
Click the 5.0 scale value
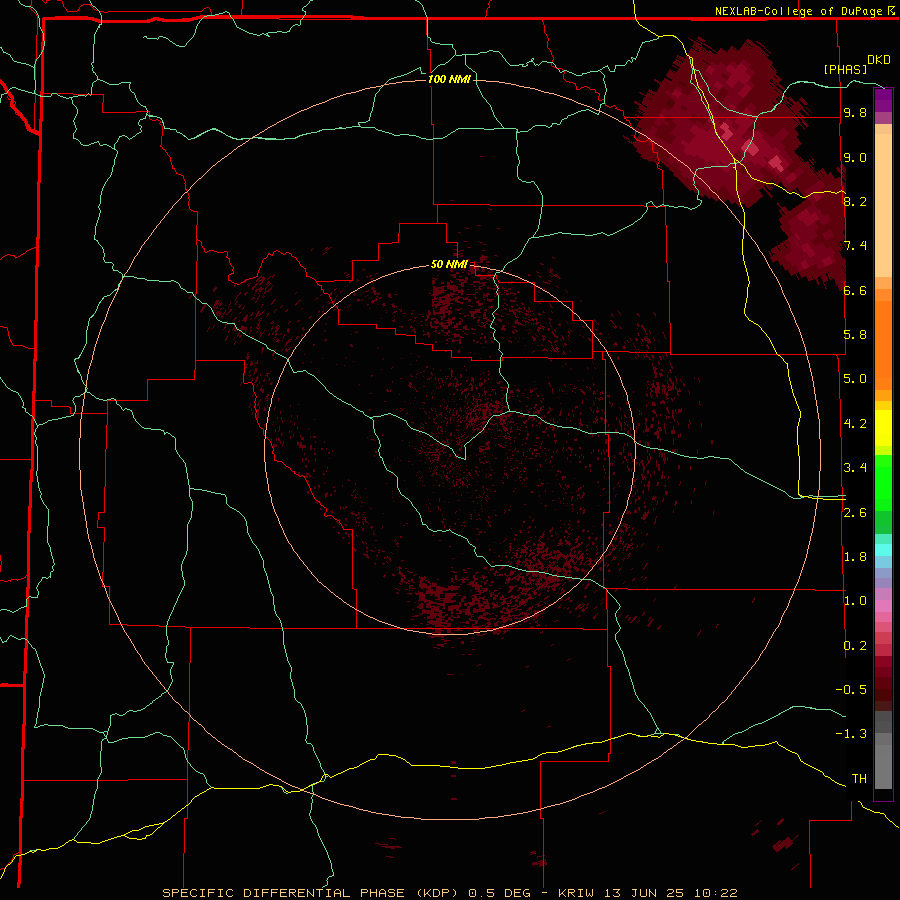tap(855, 379)
